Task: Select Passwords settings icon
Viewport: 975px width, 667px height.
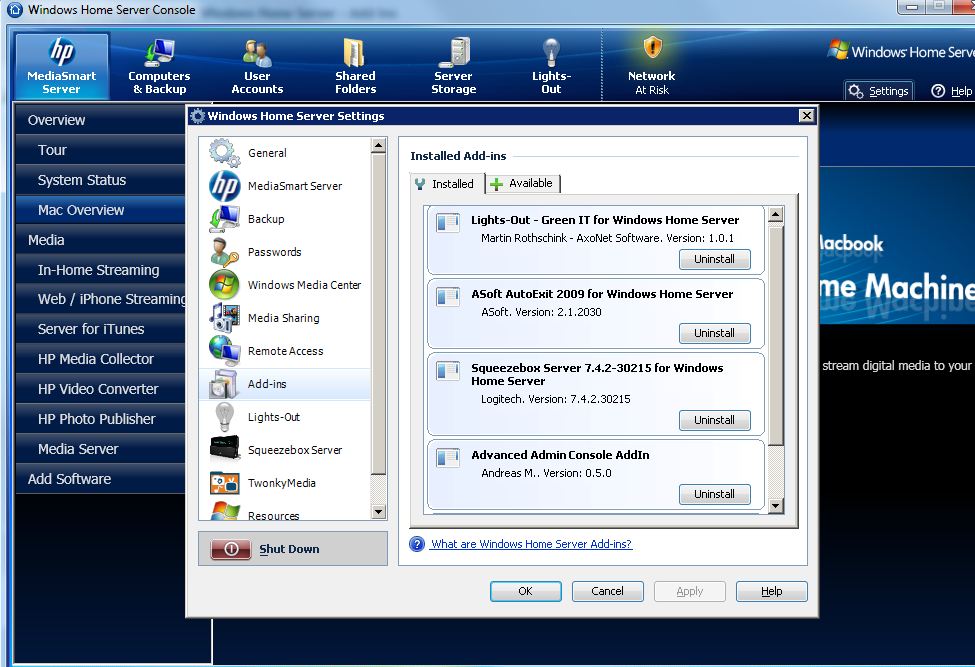Action: click(x=224, y=252)
